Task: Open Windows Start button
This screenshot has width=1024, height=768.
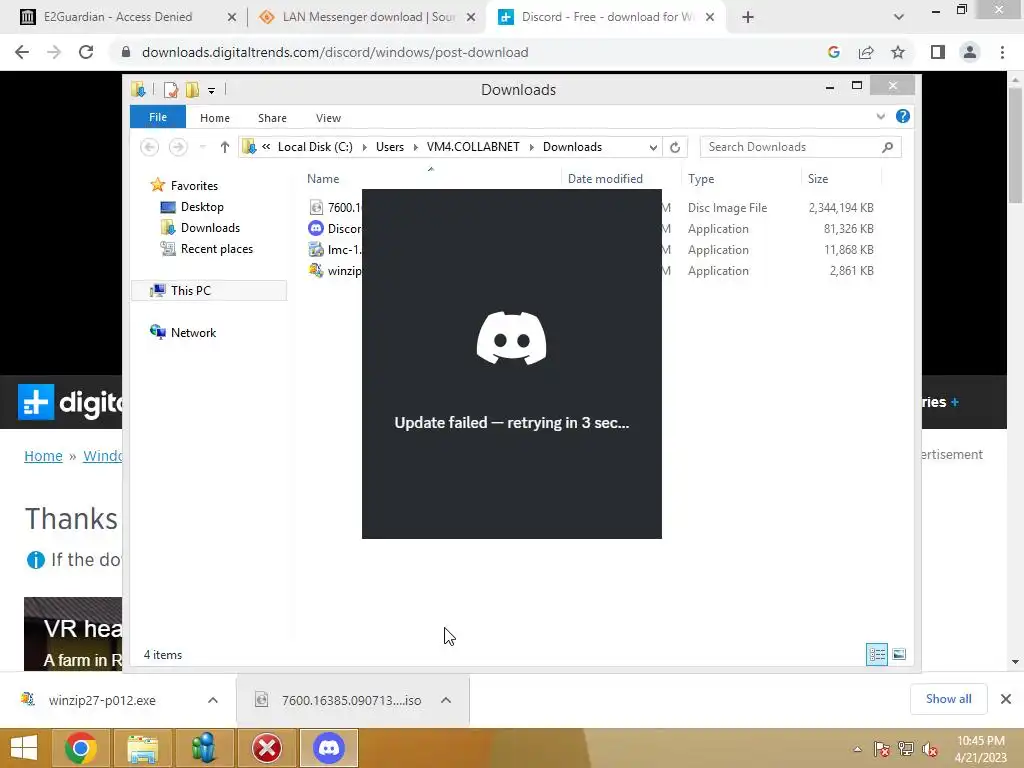Action: [24, 748]
